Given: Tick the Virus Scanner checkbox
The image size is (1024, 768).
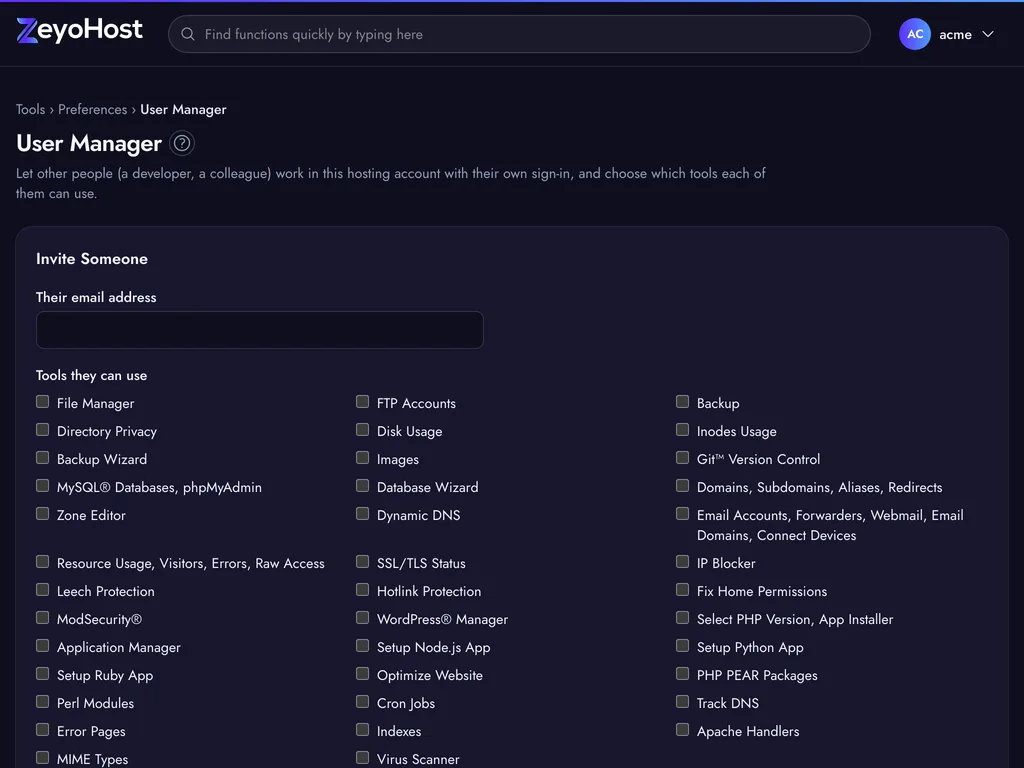Looking at the screenshot, I should [x=362, y=758].
